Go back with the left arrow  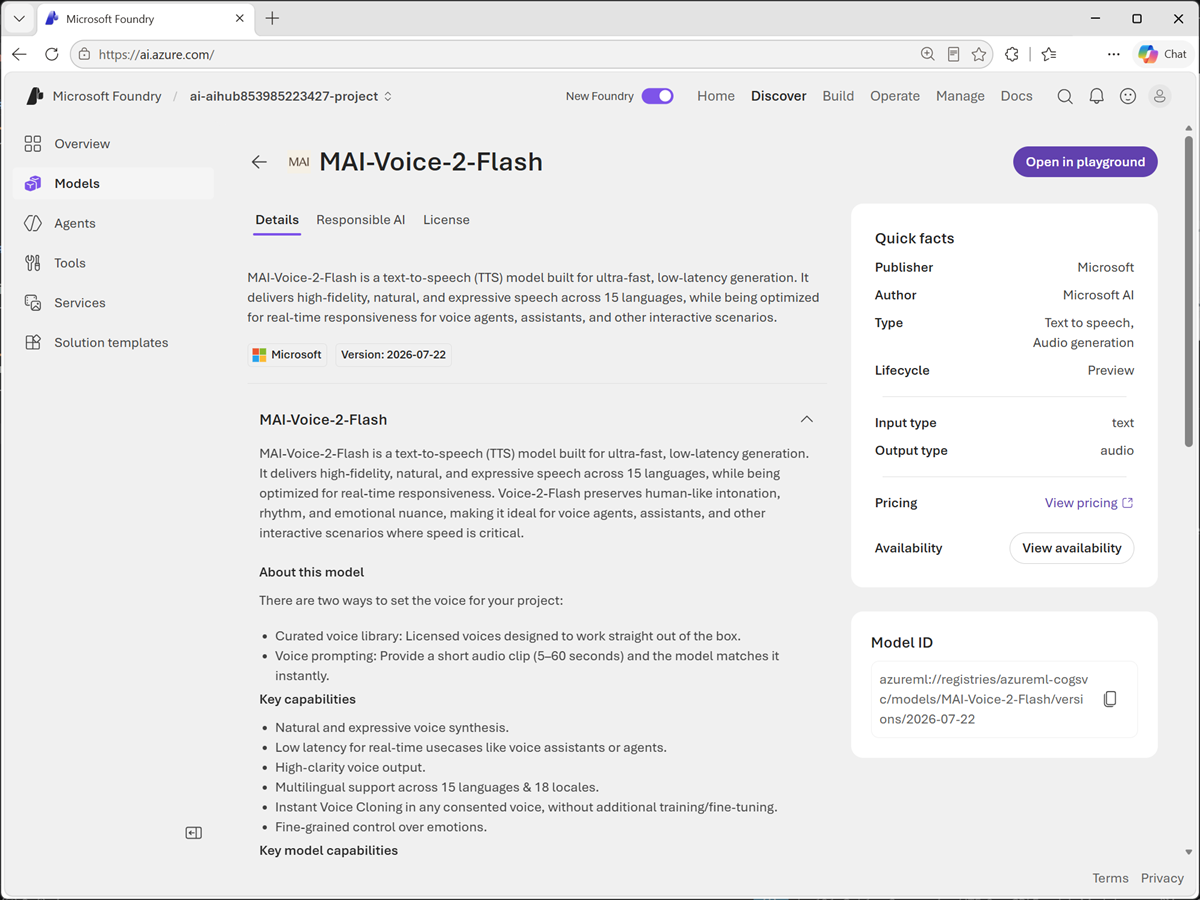259,162
